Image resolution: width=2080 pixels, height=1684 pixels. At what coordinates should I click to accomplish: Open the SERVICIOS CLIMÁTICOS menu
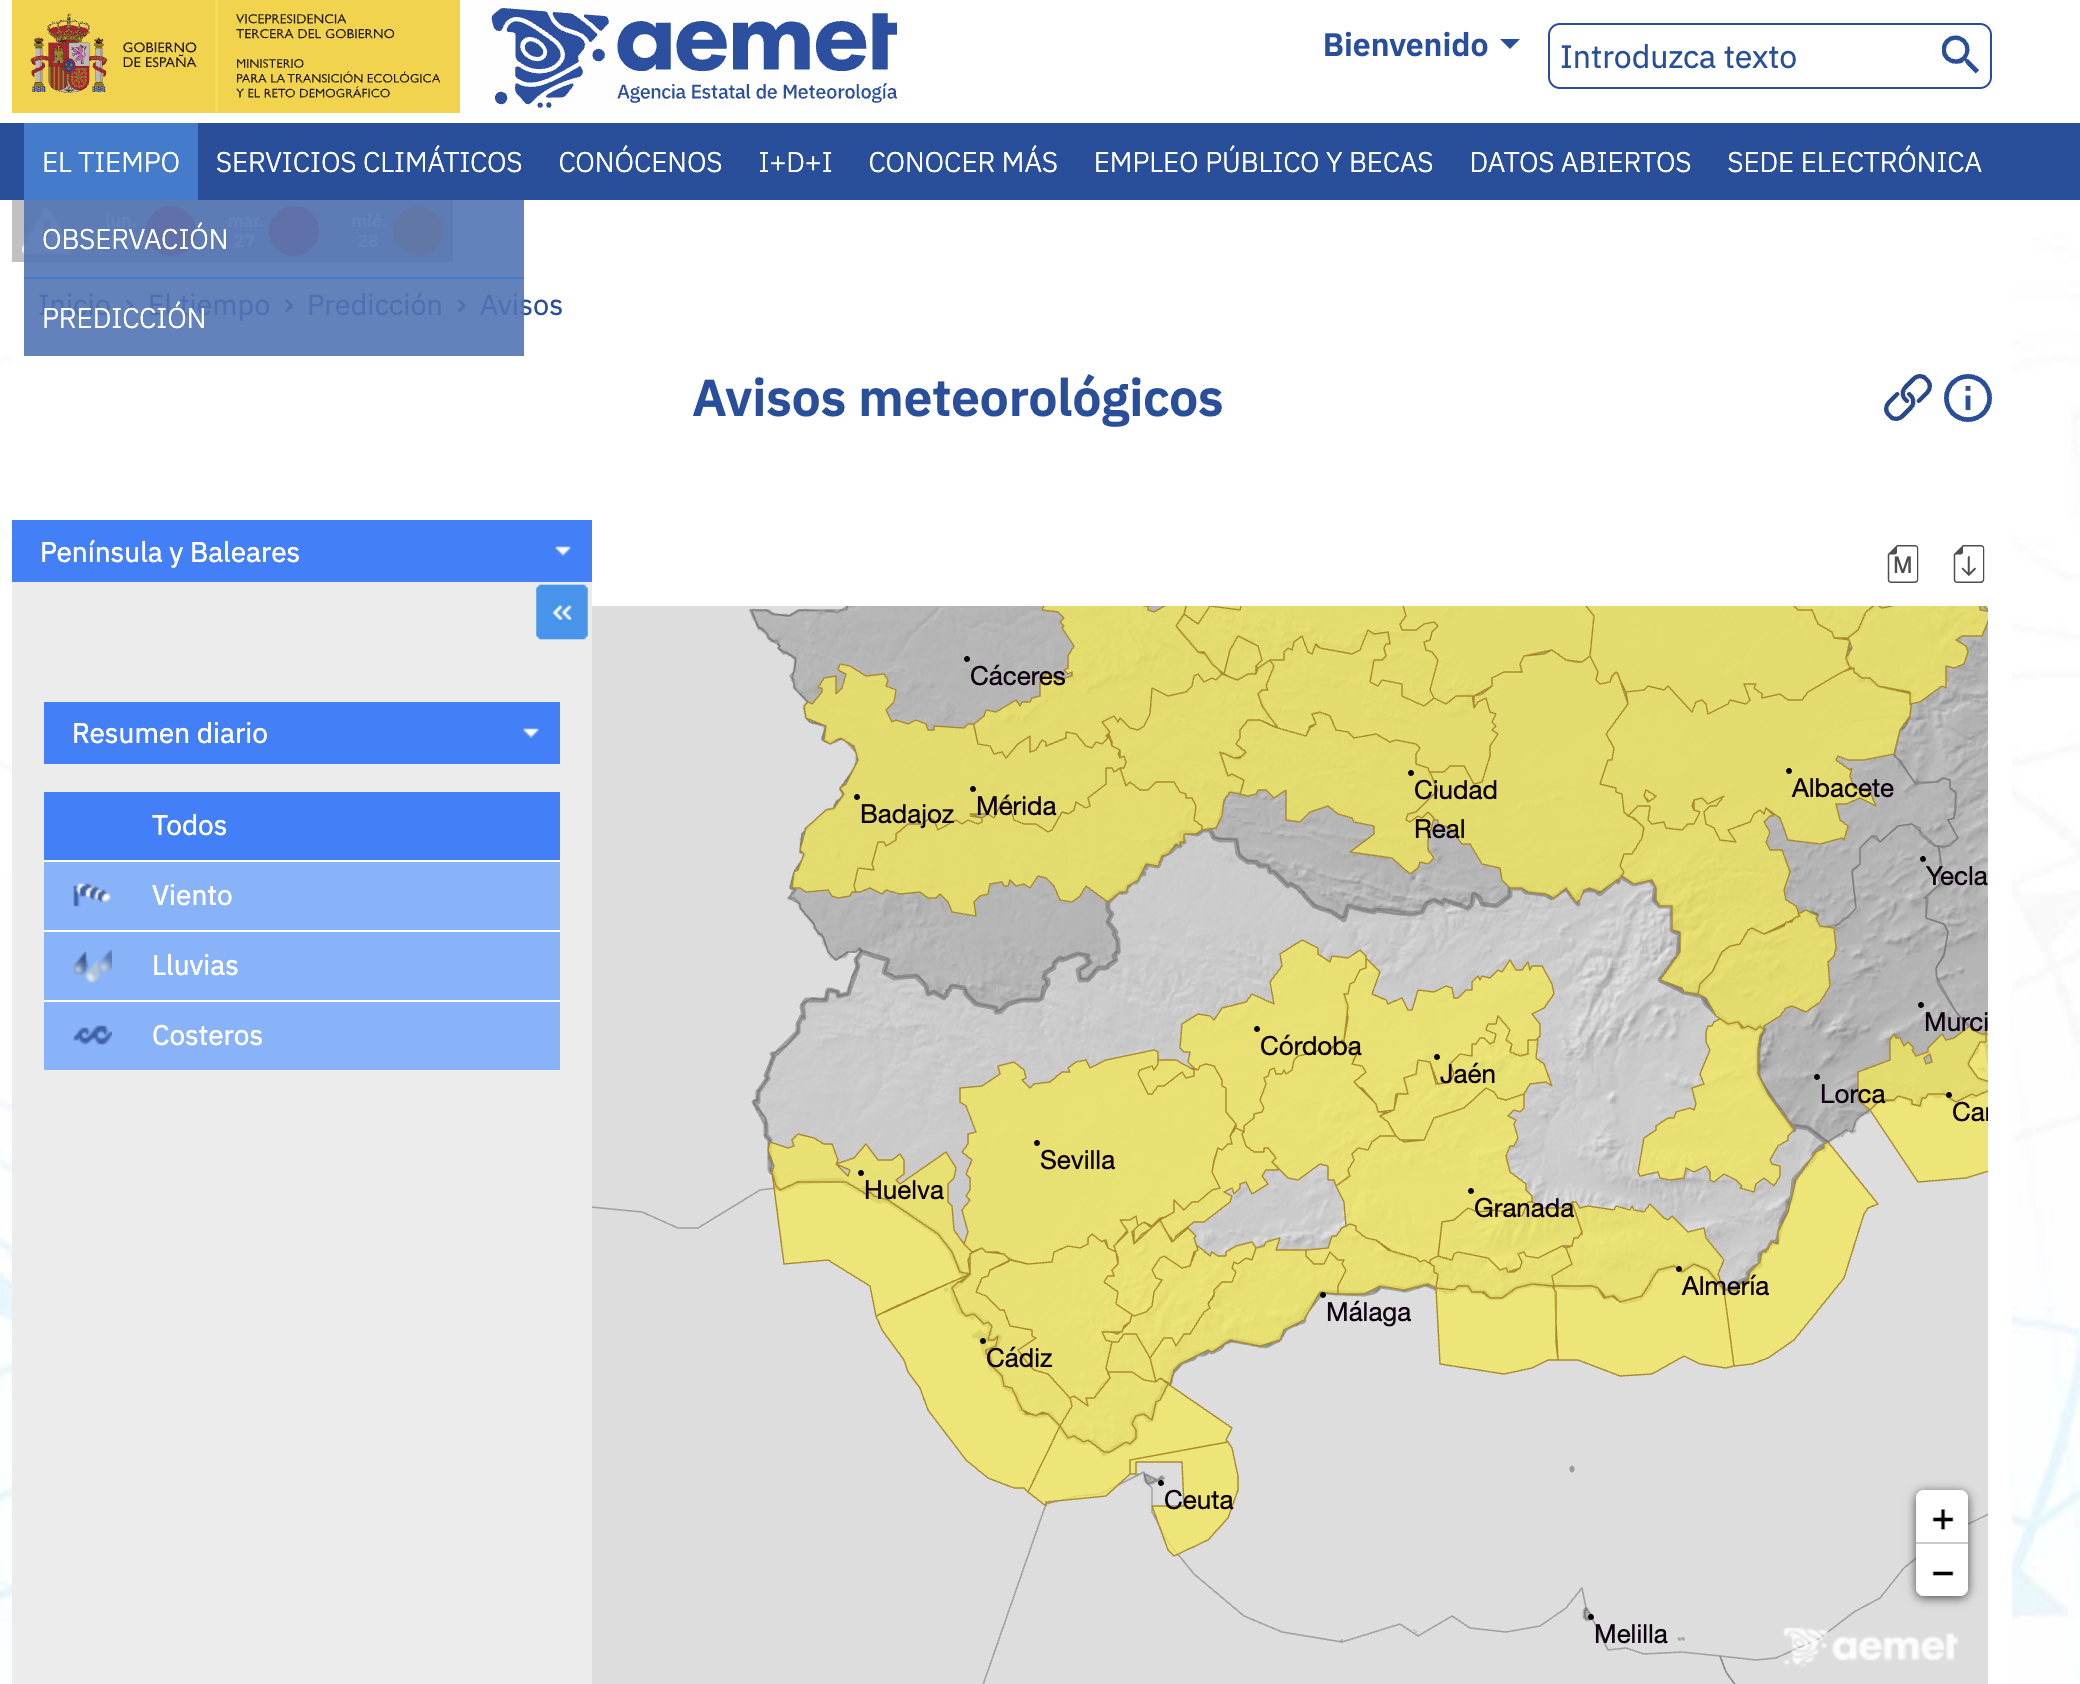click(x=368, y=162)
